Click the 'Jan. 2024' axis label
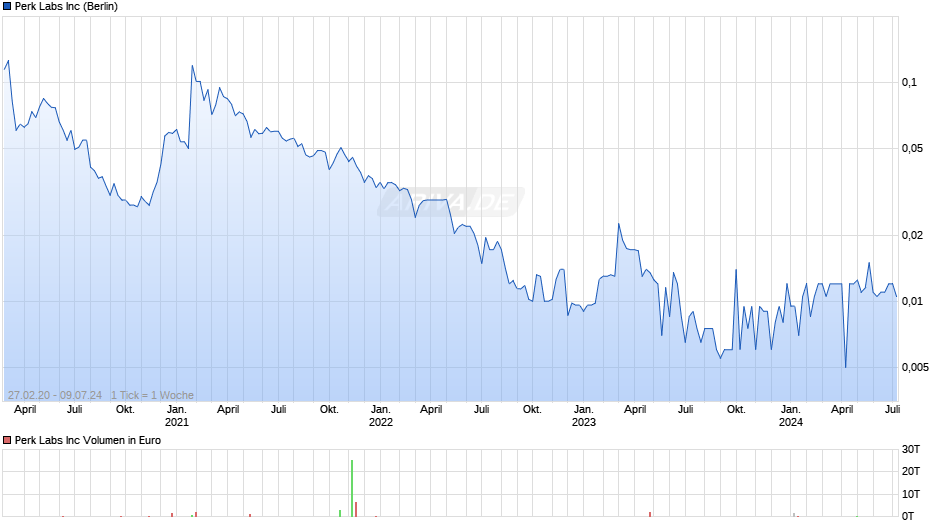This screenshot has height=526, width=940. pyautogui.click(x=790, y=416)
